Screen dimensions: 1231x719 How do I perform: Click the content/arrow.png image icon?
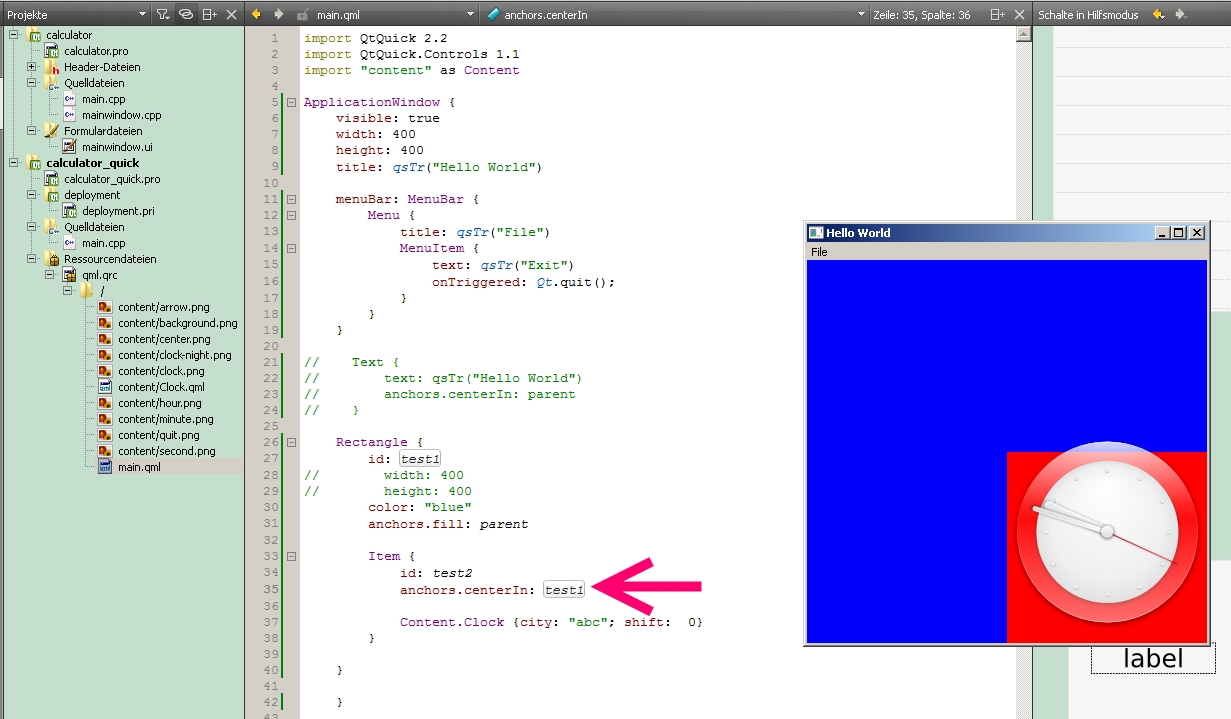click(105, 307)
